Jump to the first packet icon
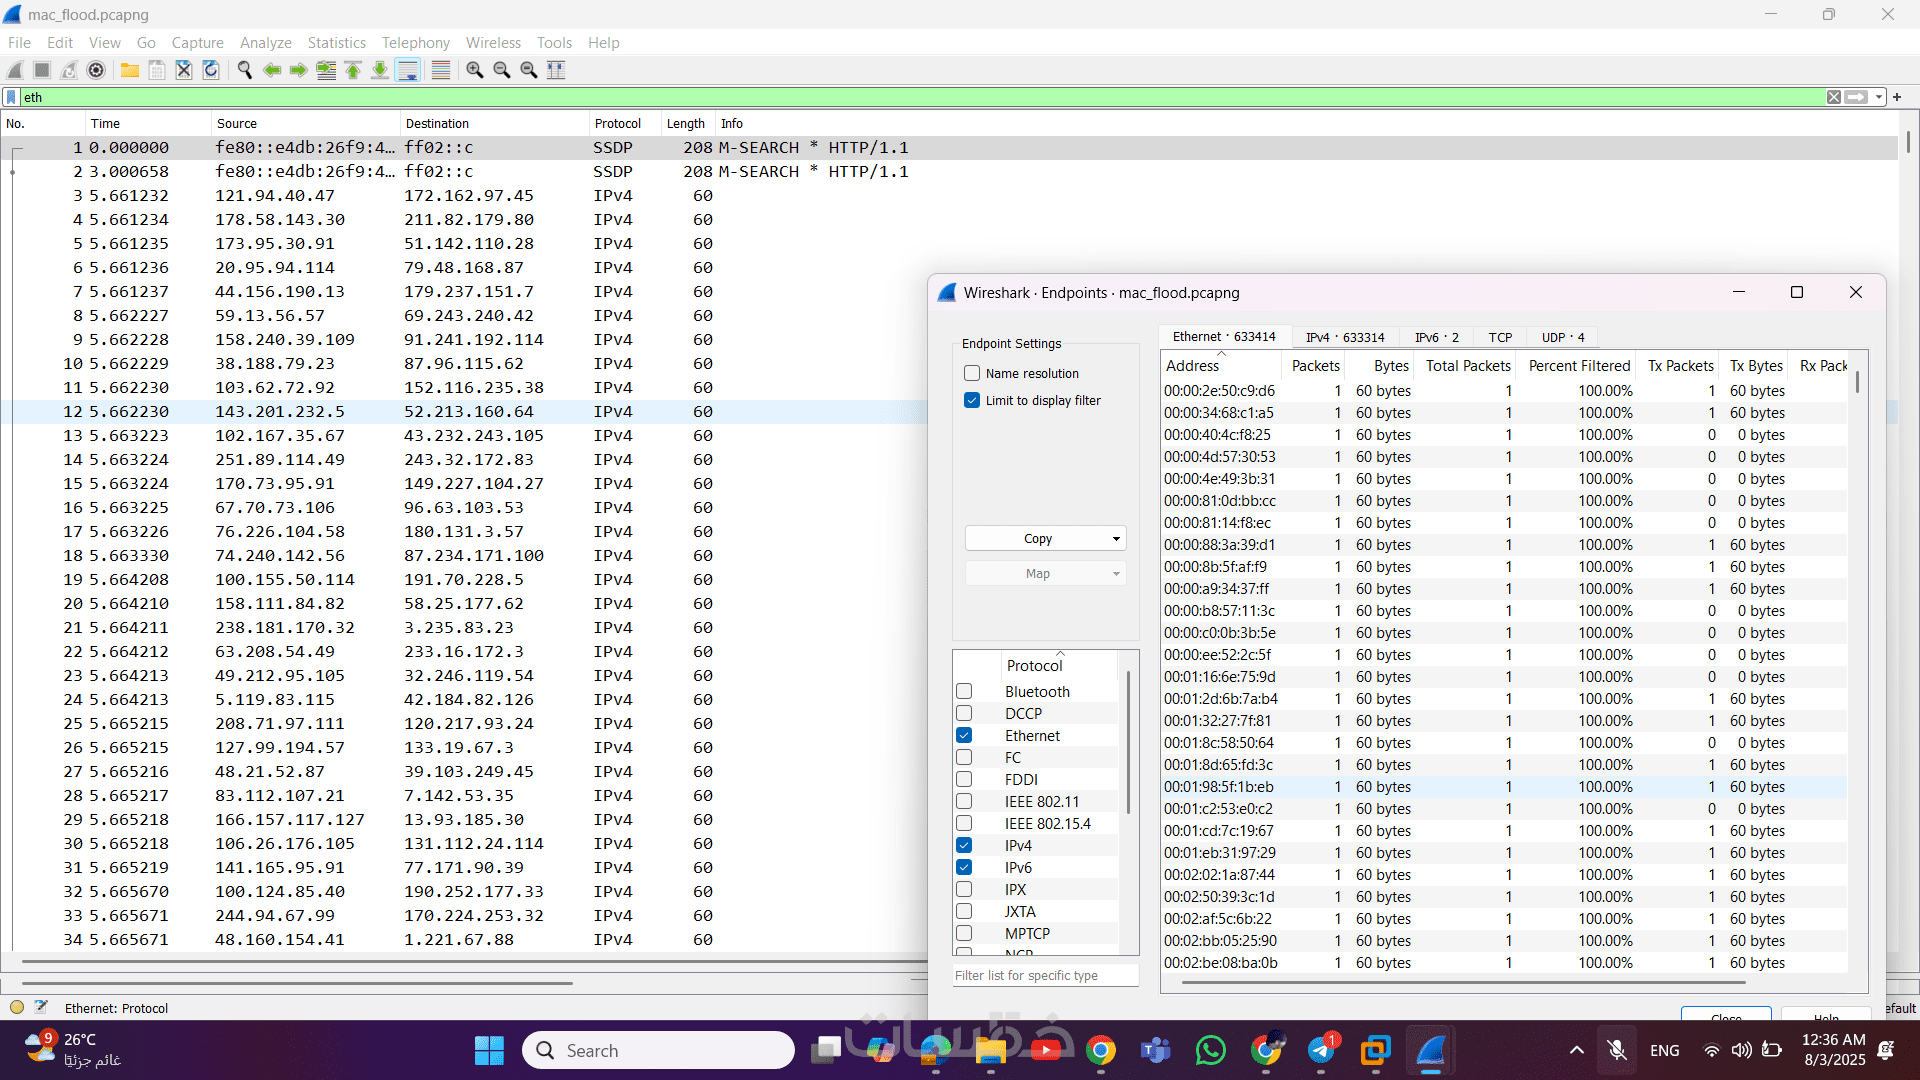1920x1080 pixels. [x=353, y=70]
